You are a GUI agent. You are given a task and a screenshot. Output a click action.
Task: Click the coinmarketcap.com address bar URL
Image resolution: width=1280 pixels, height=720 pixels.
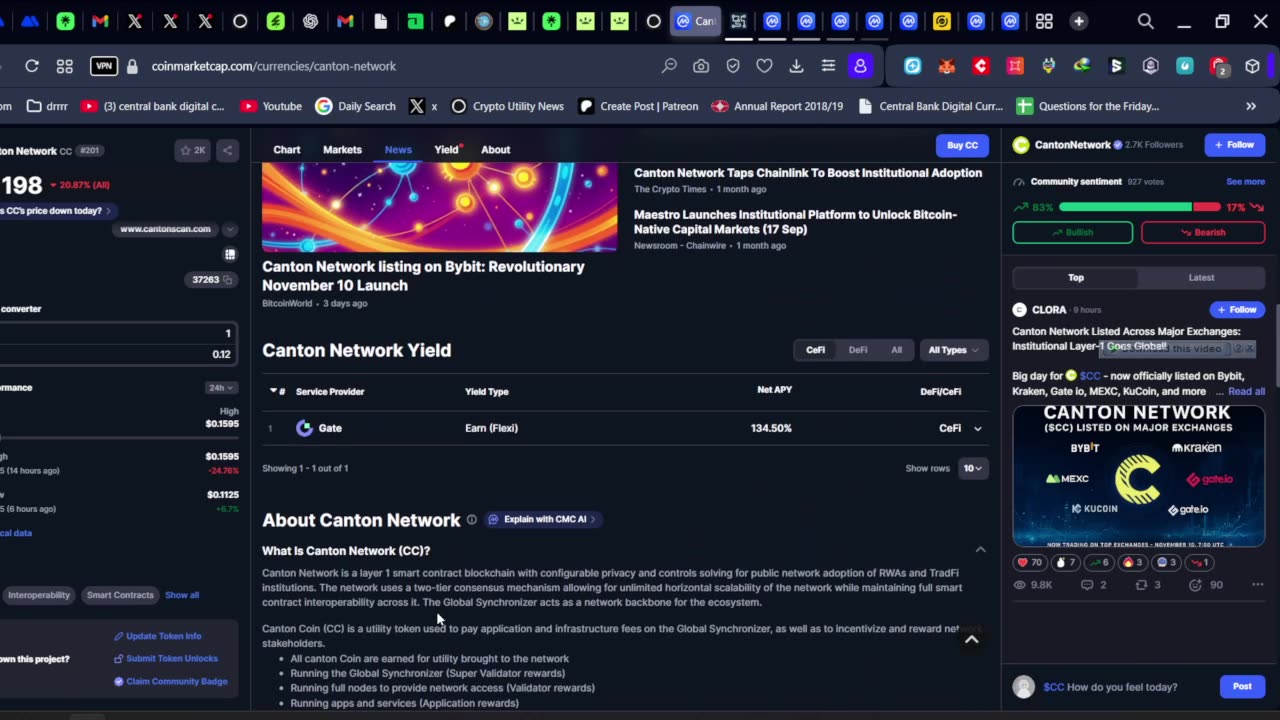(x=274, y=66)
